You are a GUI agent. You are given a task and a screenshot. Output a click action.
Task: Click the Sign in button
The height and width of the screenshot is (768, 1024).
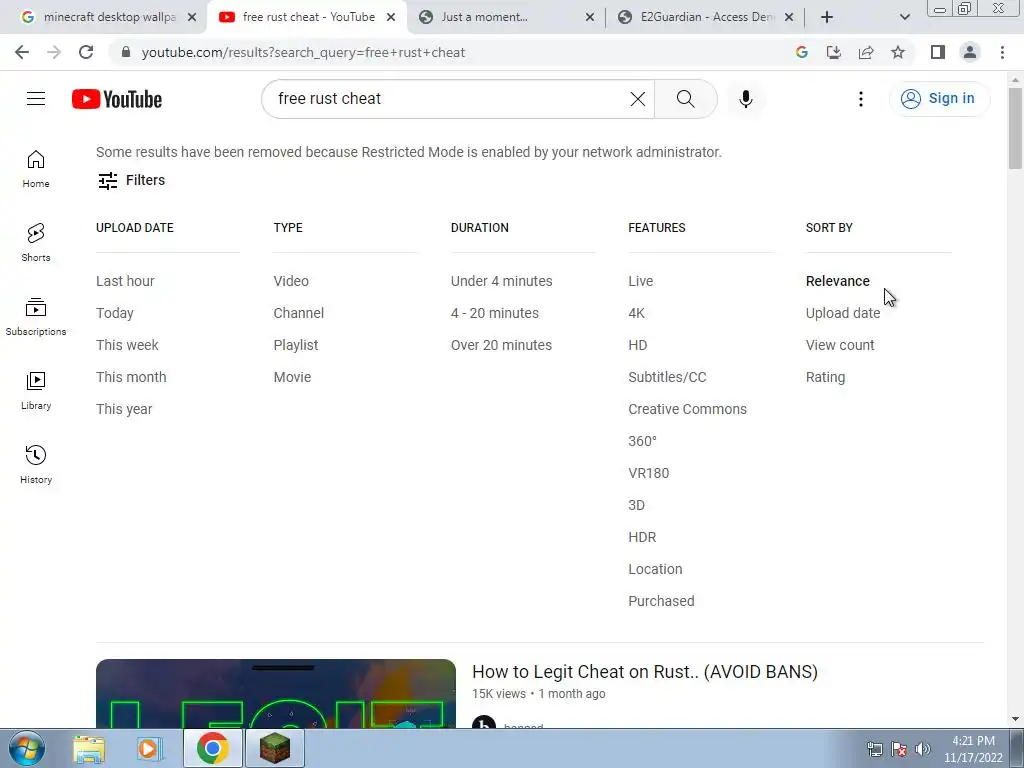pyautogui.click(x=940, y=99)
